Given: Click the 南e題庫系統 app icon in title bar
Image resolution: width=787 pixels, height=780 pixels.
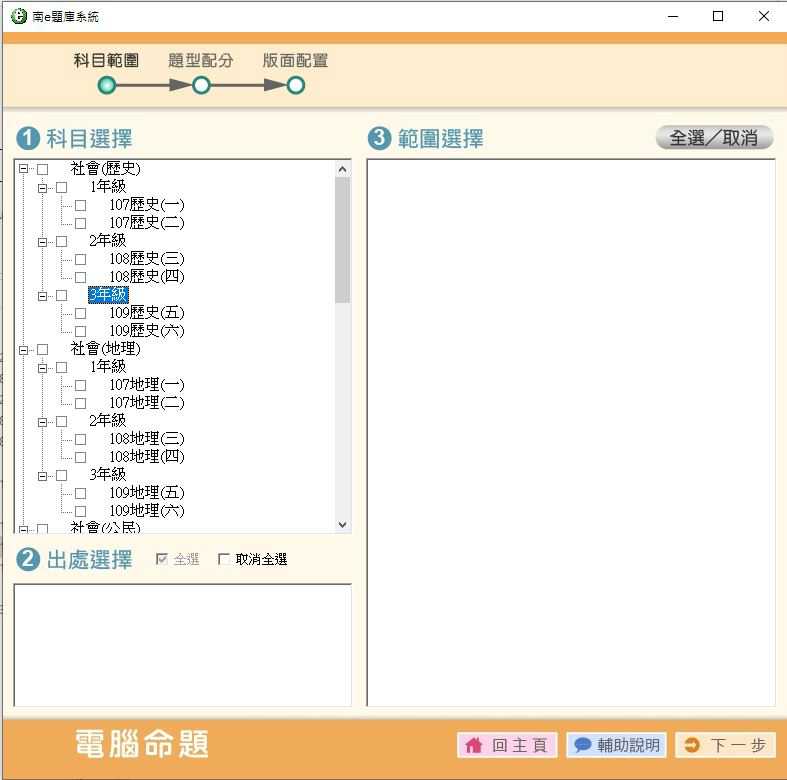Looking at the screenshot, I should tap(19, 16).
